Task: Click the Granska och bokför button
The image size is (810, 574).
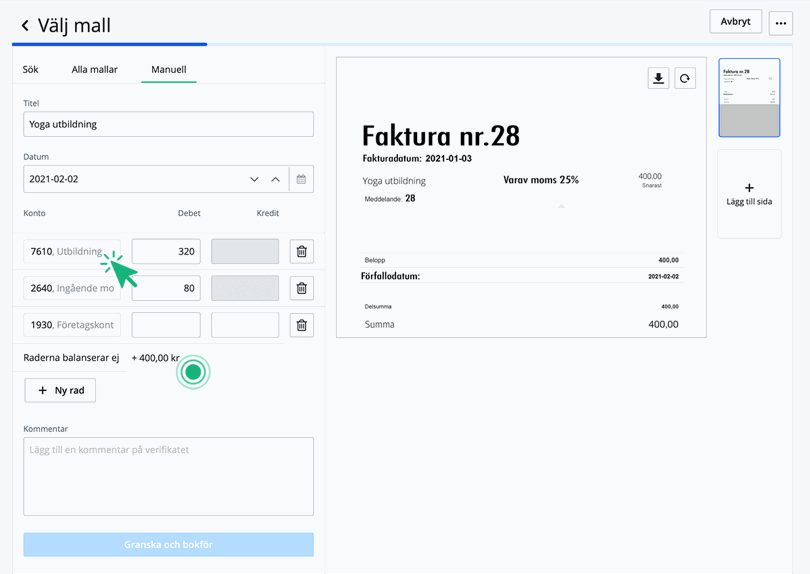Action: click(168, 544)
